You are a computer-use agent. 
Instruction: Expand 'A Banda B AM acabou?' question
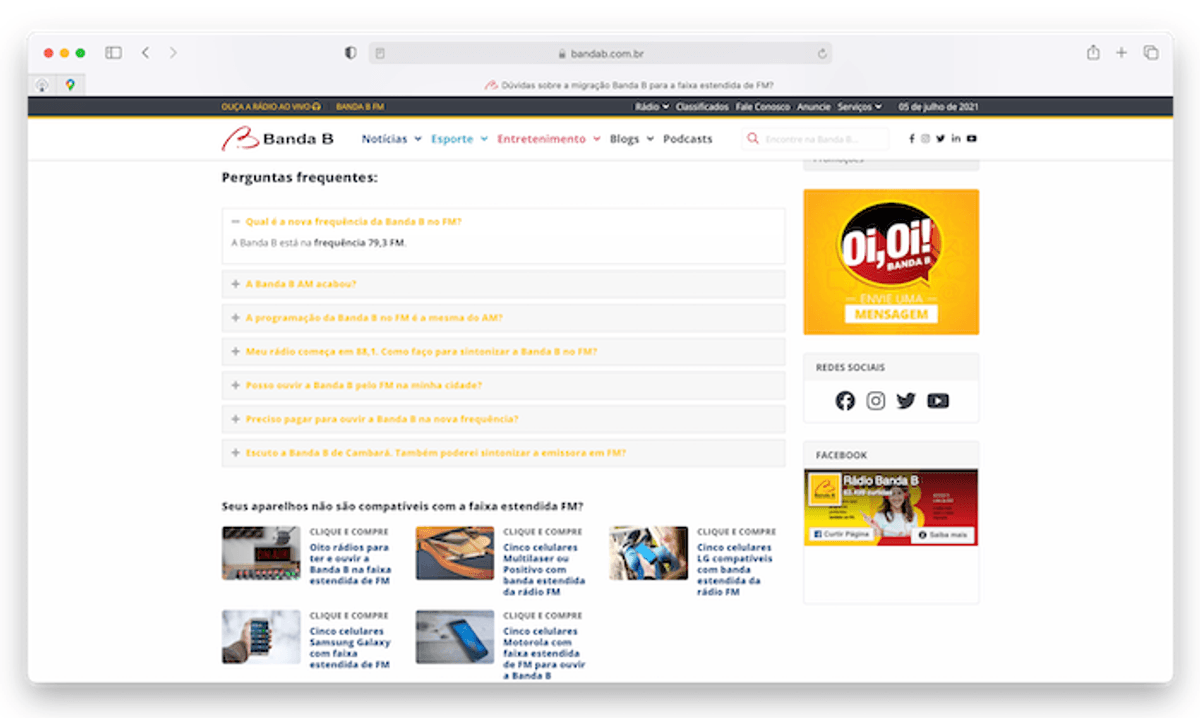pyautogui.click(x=503, y=284)
